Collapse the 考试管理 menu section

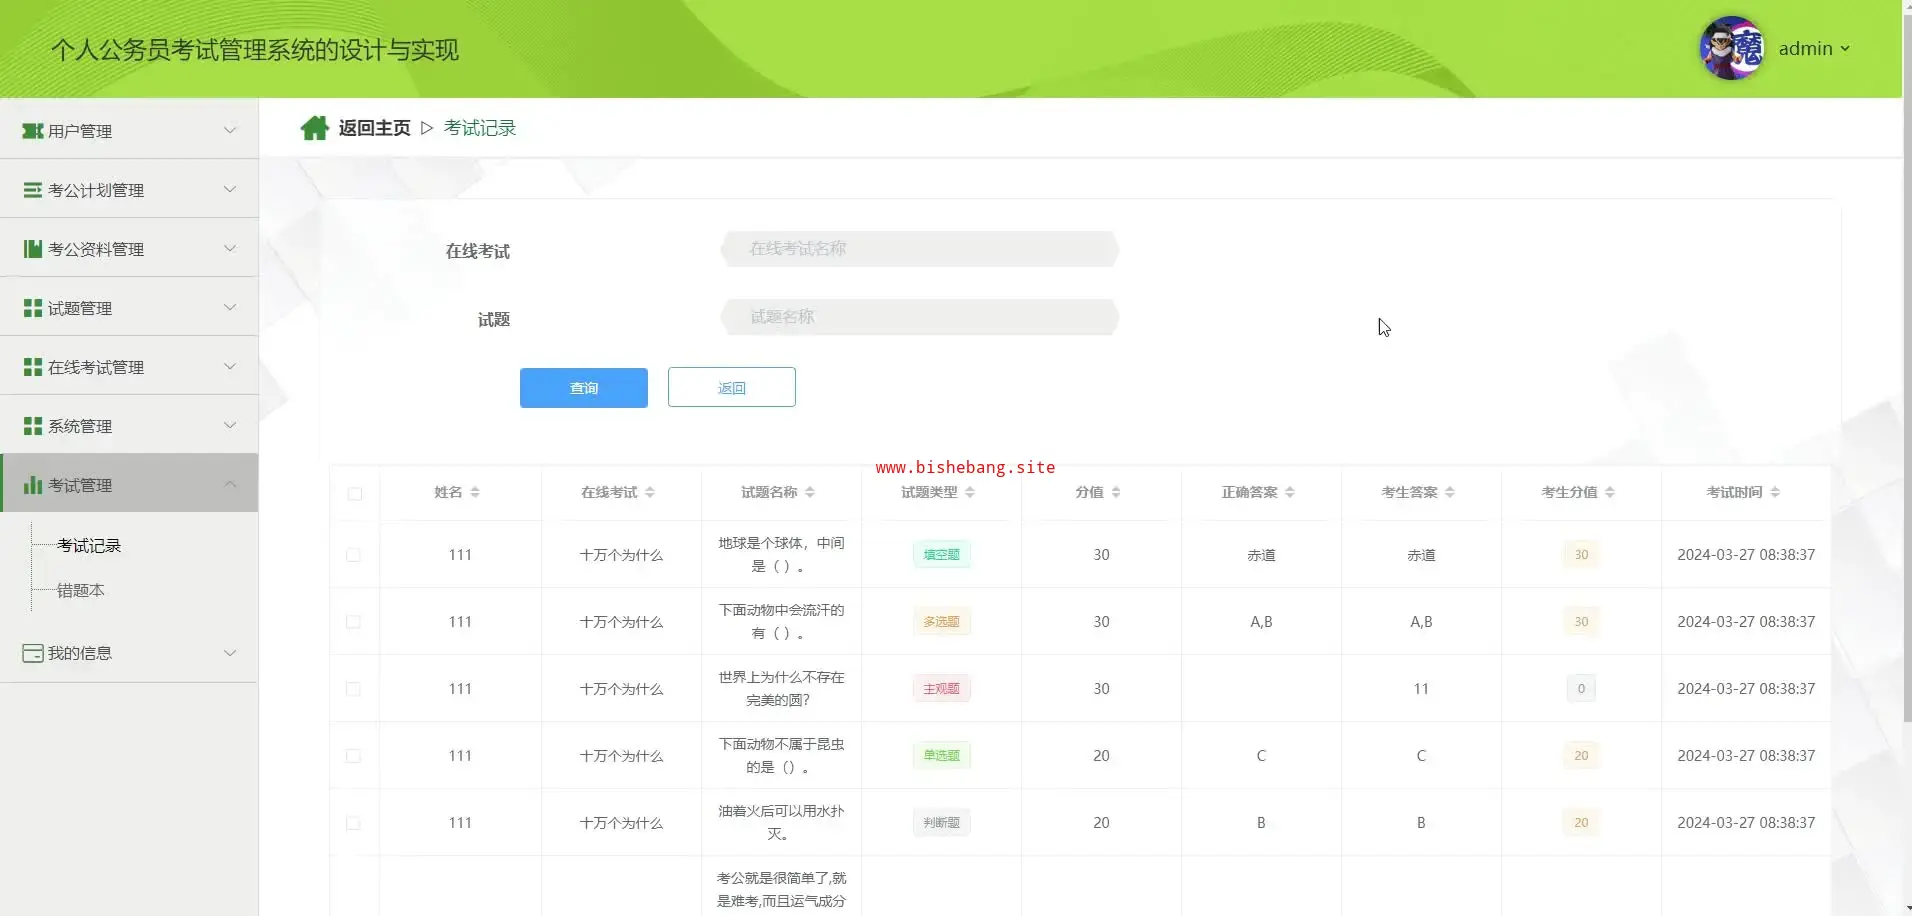[x=230, y=485]
